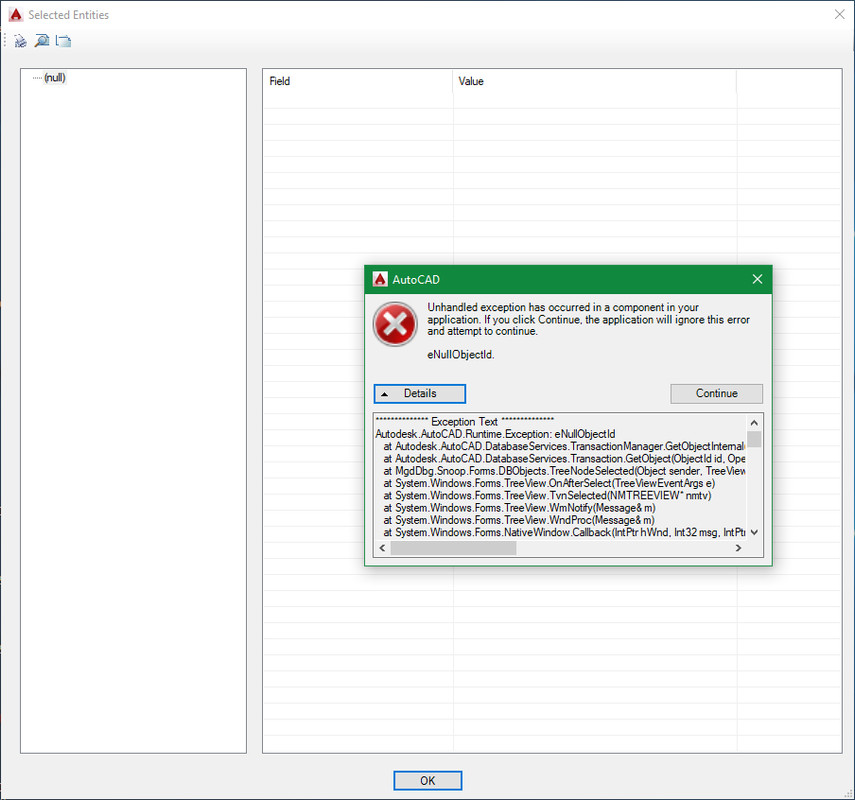Click the 'TreeView.OnAfterSelect' stack trace line
The height and width of the screenshot is (800, 855).
click(549, 483)
